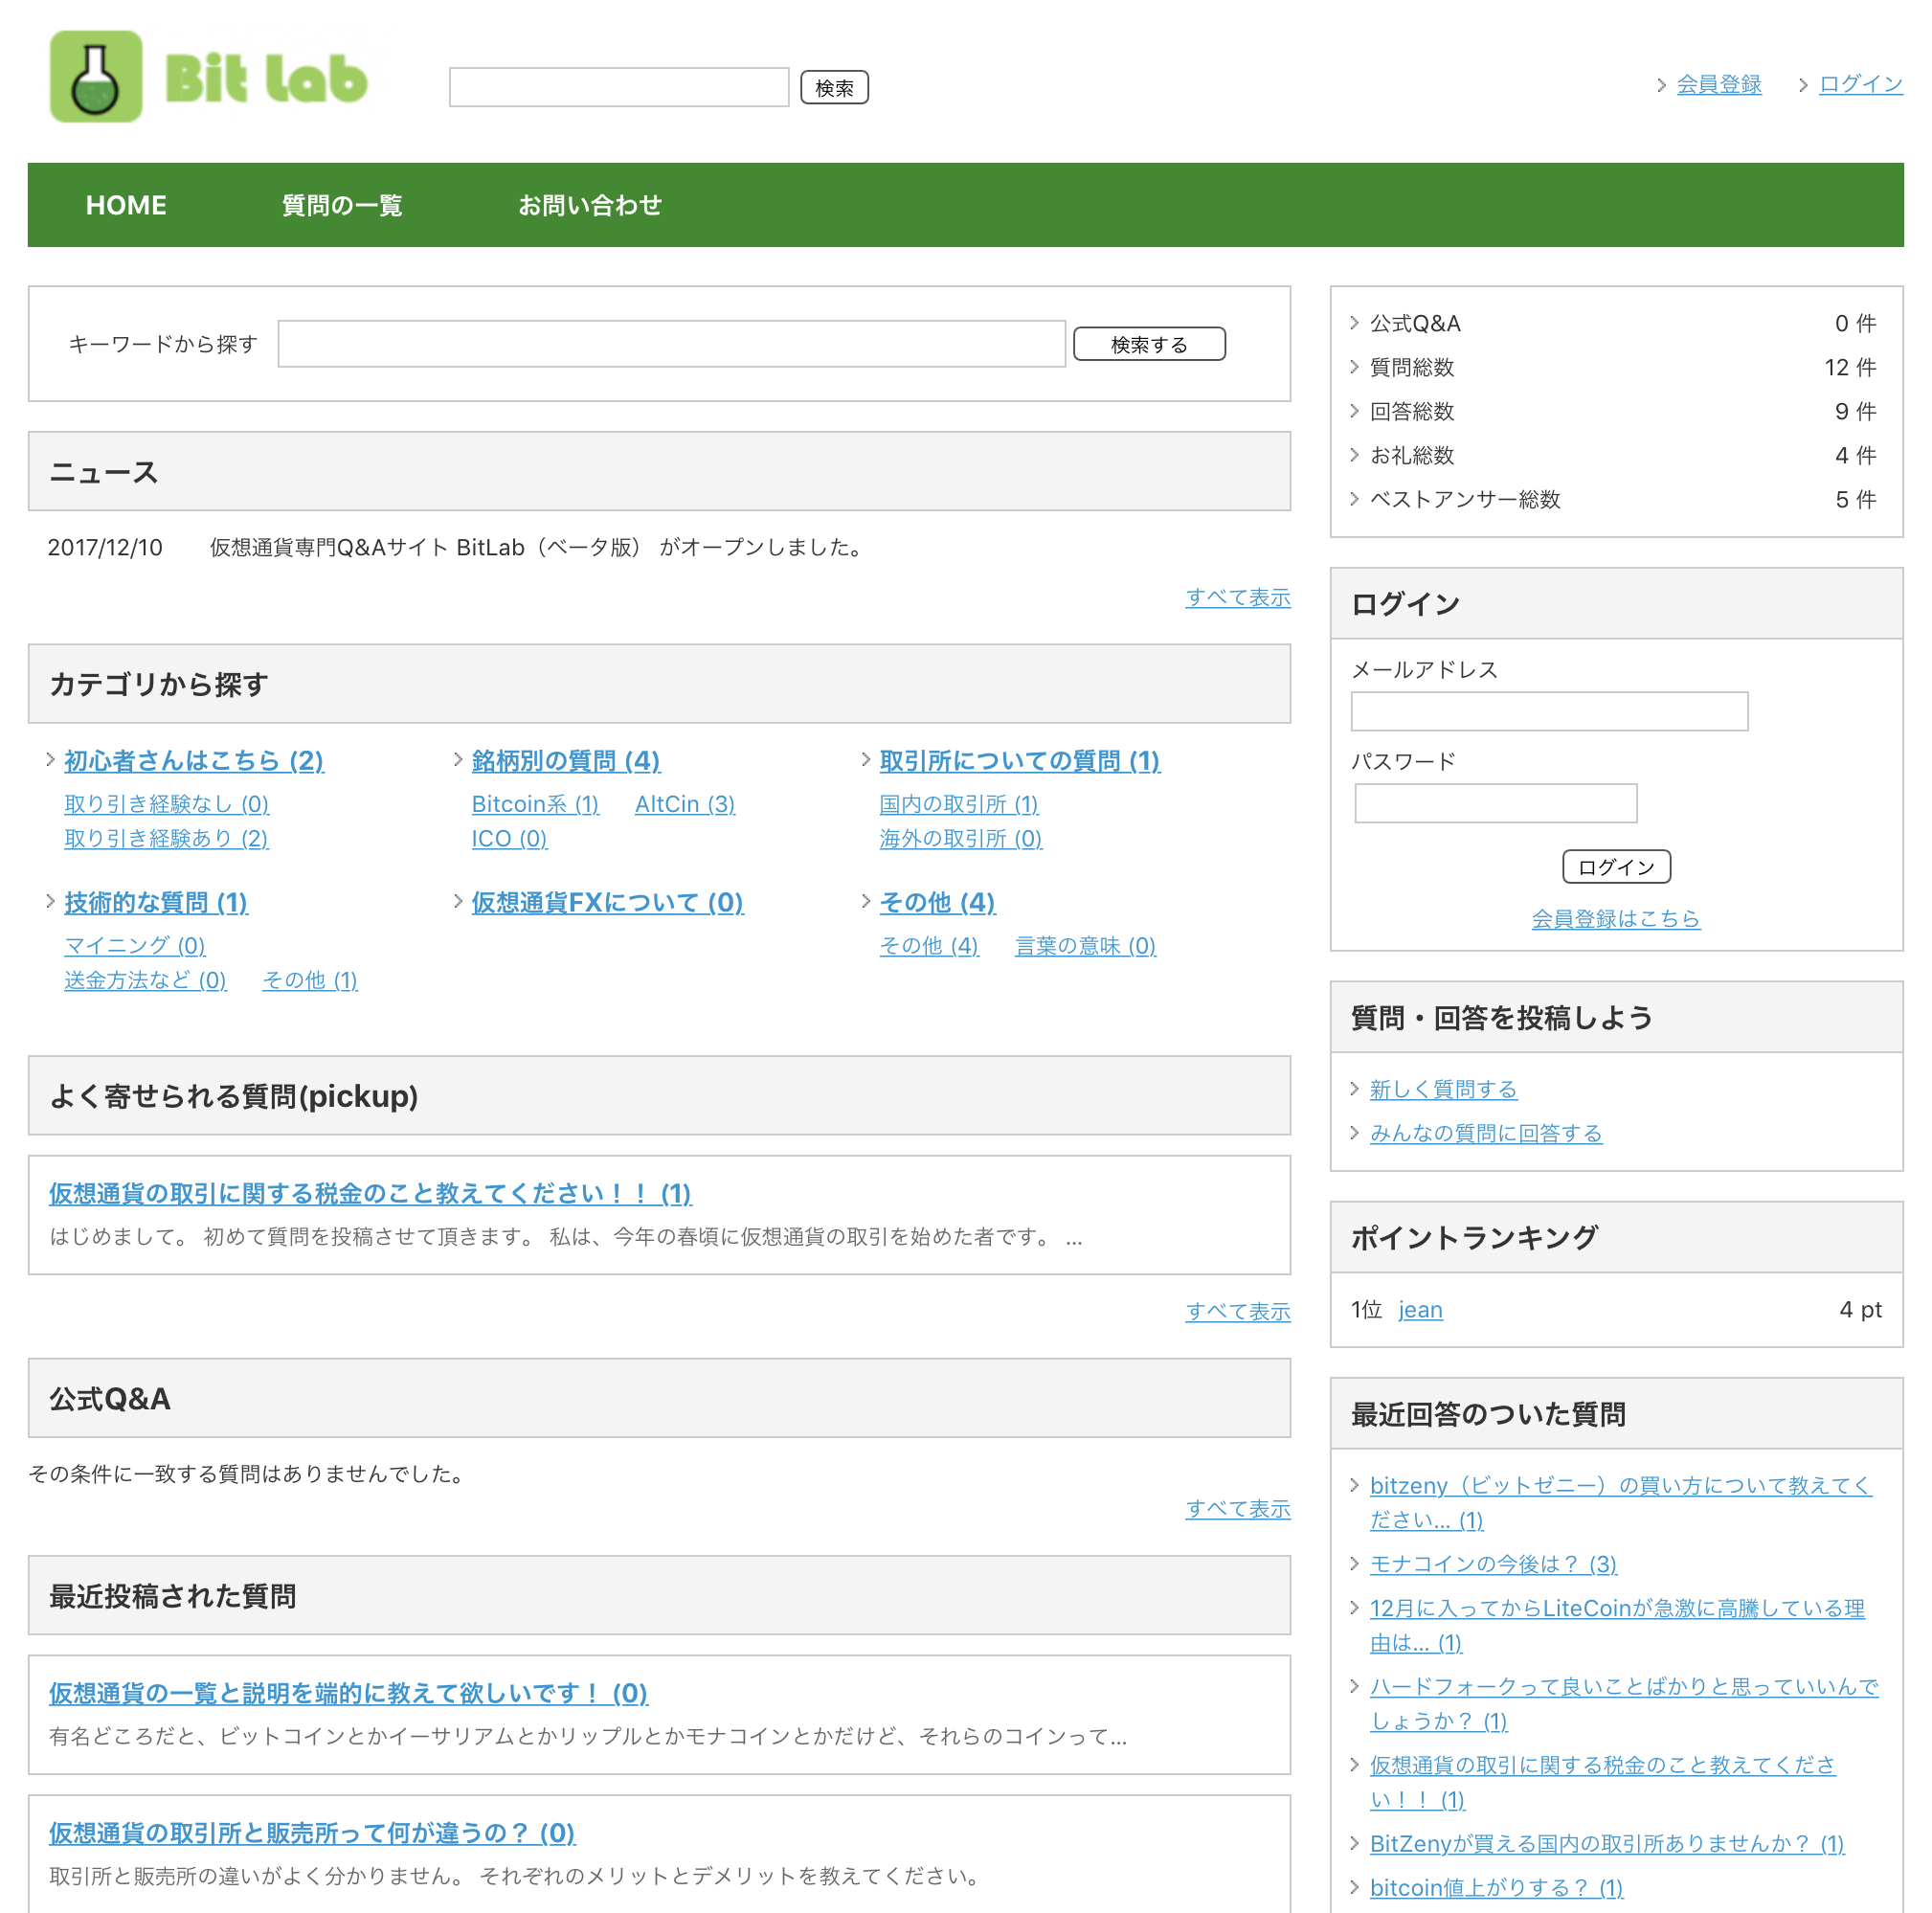Open the 質問の一覧 navigation tab

(342, 205)
